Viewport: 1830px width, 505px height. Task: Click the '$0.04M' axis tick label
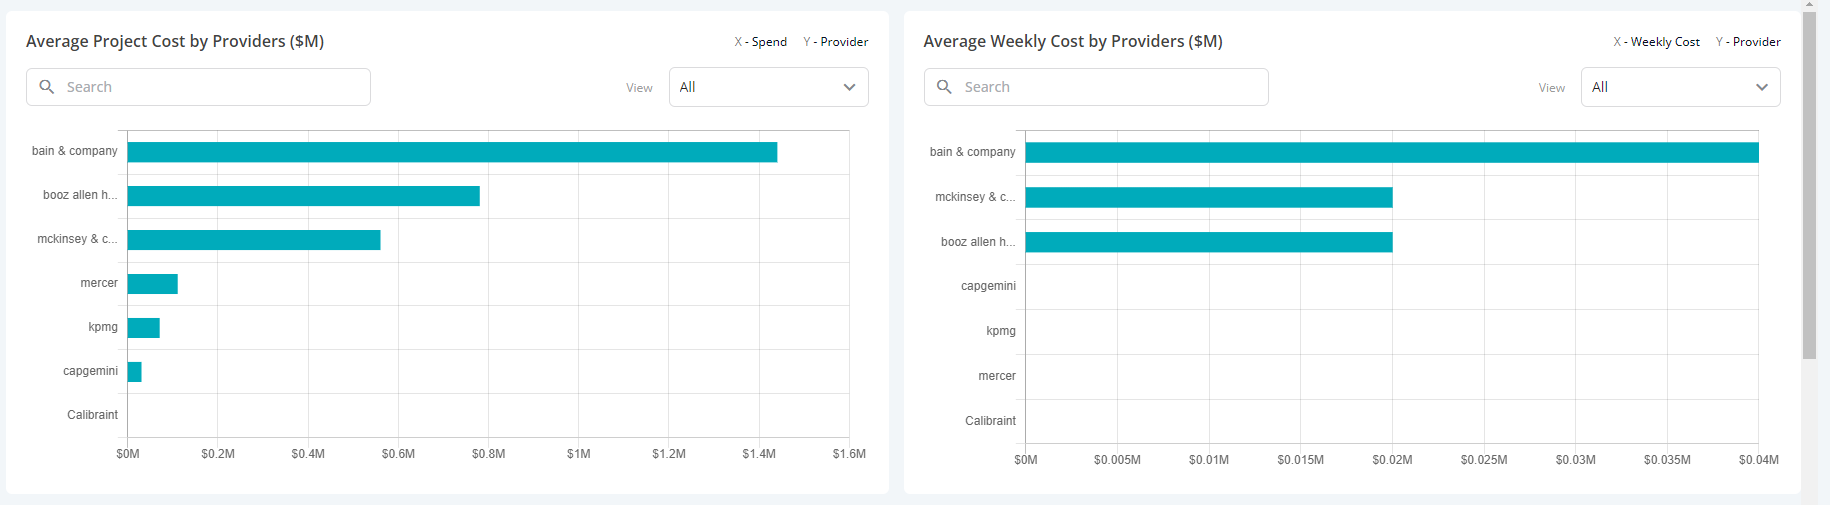pyautogui.click(x=1759, y=460)
